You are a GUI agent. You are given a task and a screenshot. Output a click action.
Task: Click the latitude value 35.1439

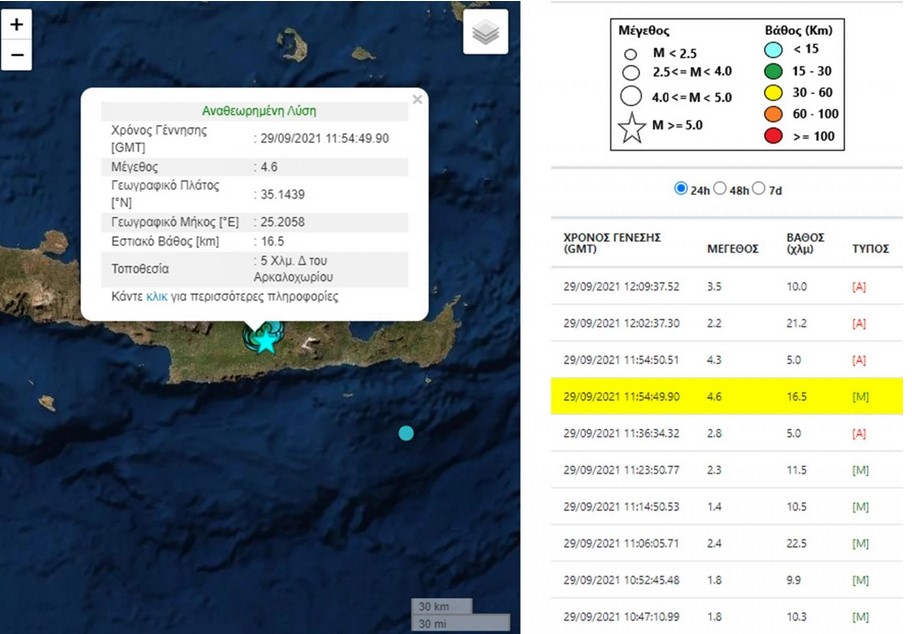tap(282, 194)
